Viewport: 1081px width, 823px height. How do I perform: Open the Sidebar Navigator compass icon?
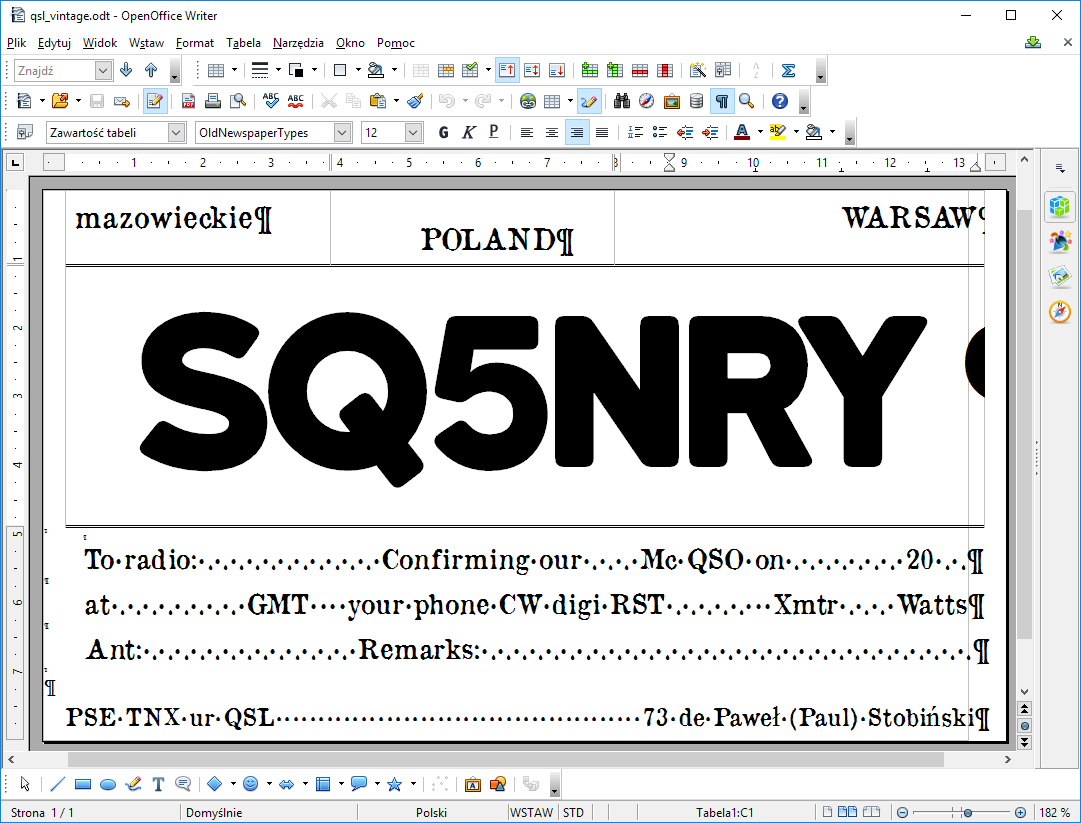pyautogui.click(x=1060, y=312)
